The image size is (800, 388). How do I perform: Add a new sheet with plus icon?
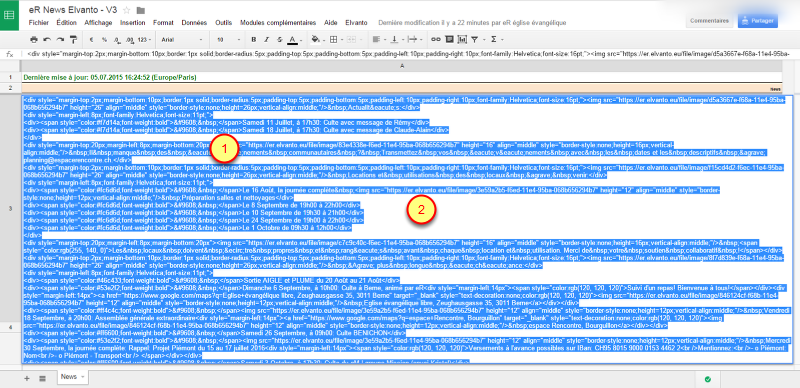(27, 378)
